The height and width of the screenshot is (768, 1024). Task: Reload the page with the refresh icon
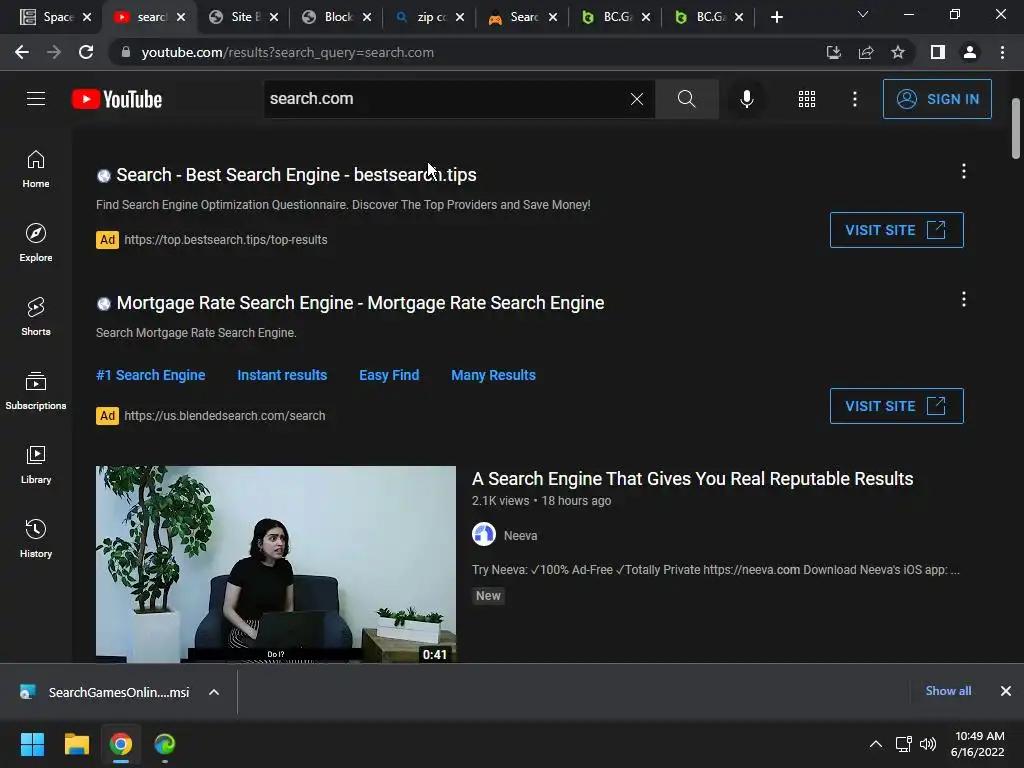click(86, 52)
